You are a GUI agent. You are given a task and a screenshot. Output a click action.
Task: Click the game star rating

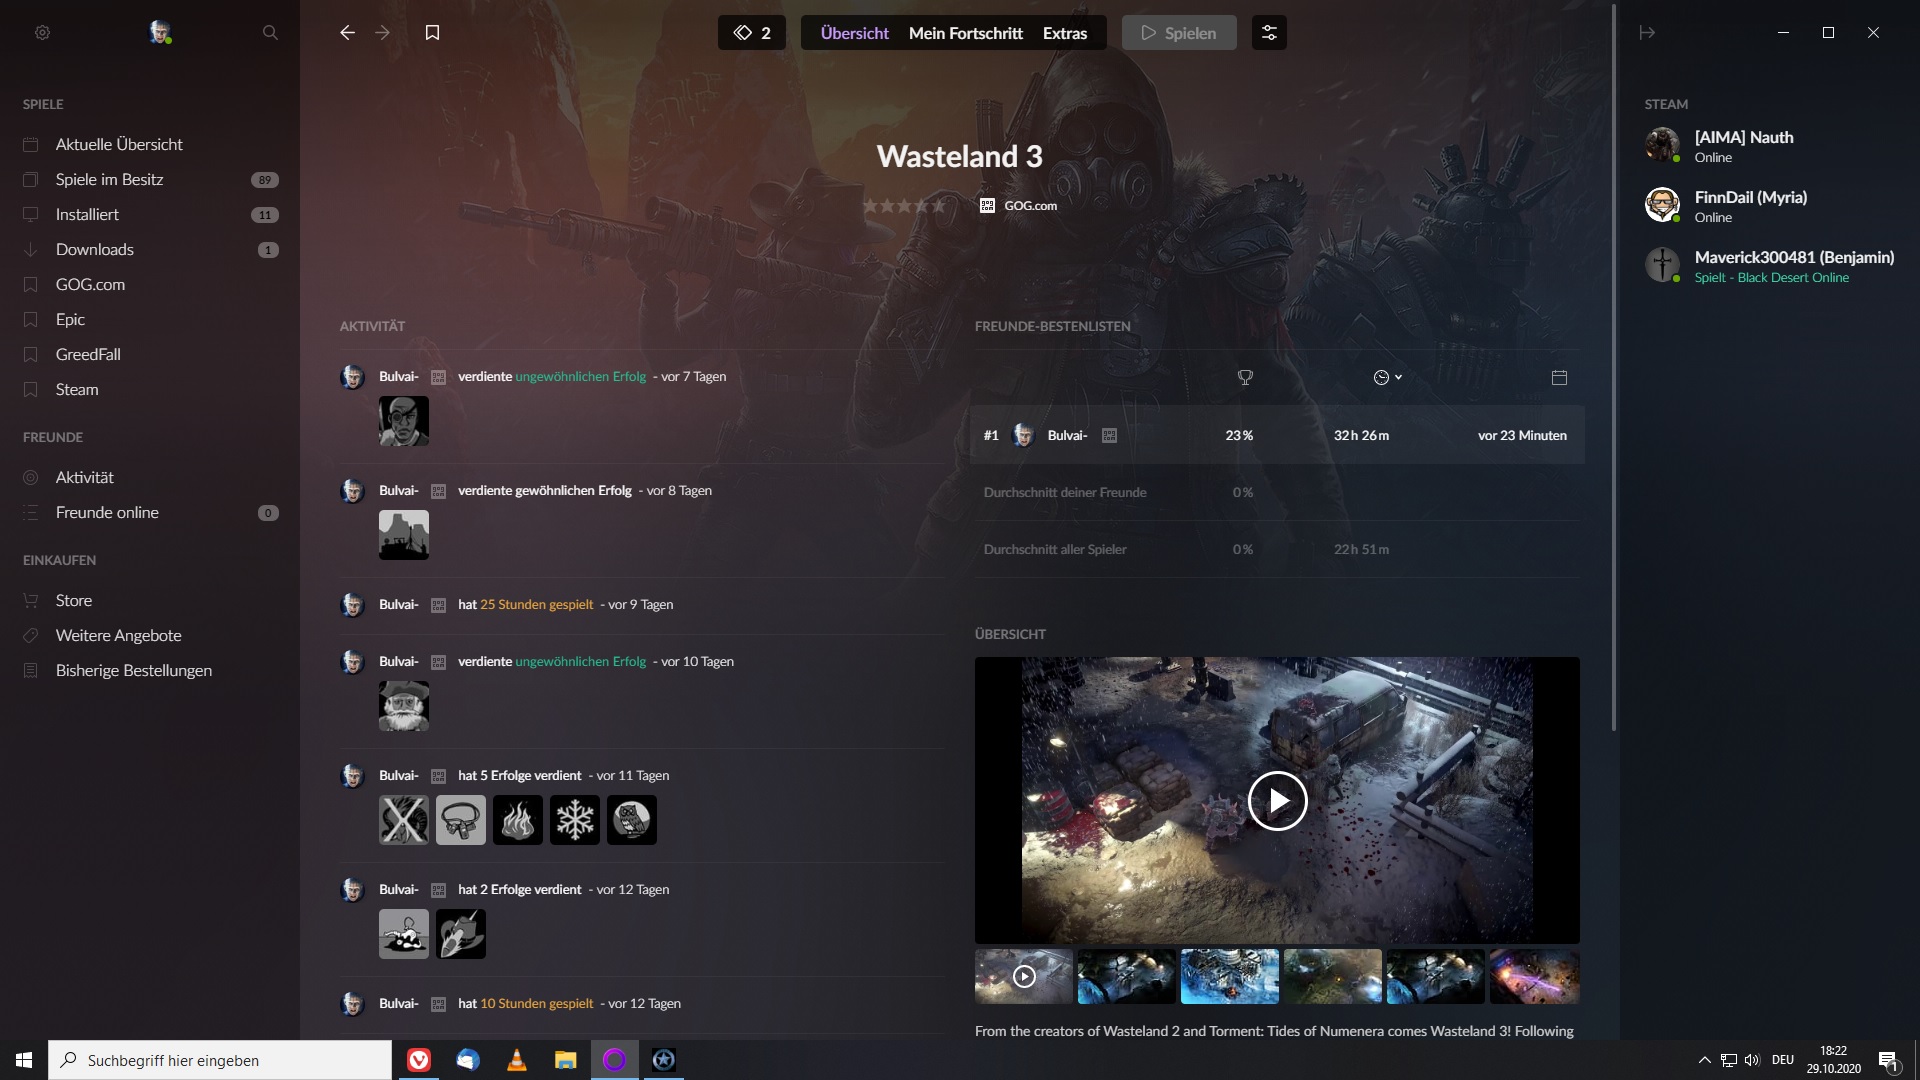pos(904,206)
